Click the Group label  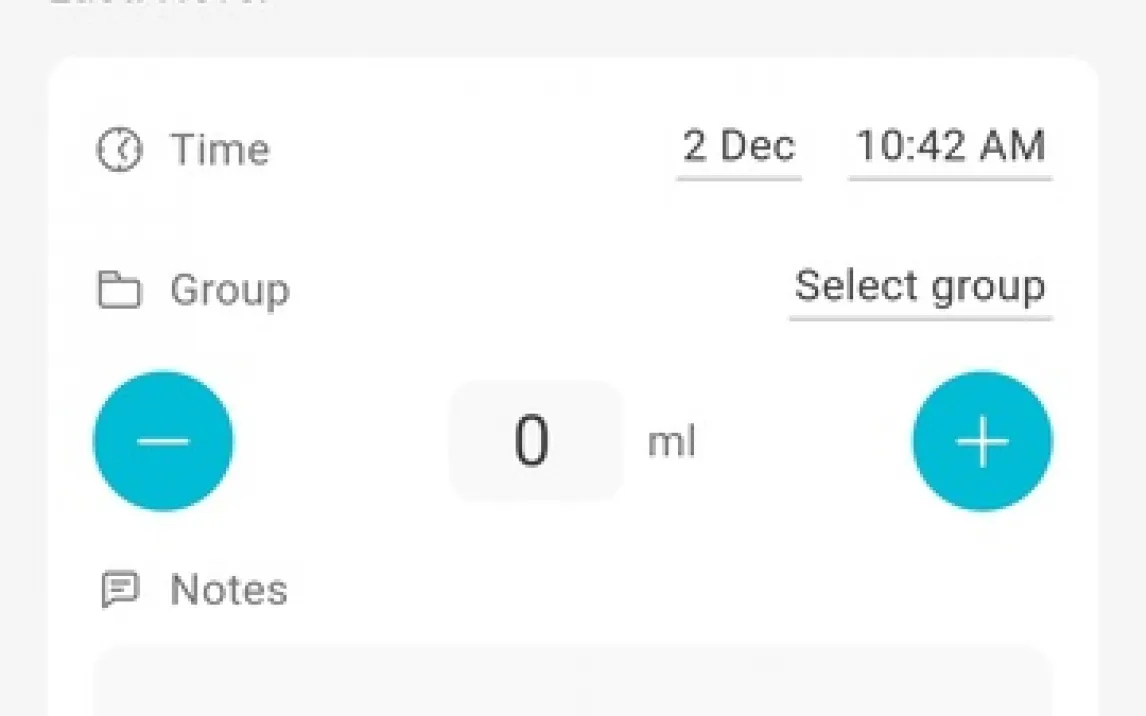coord(230,291)
